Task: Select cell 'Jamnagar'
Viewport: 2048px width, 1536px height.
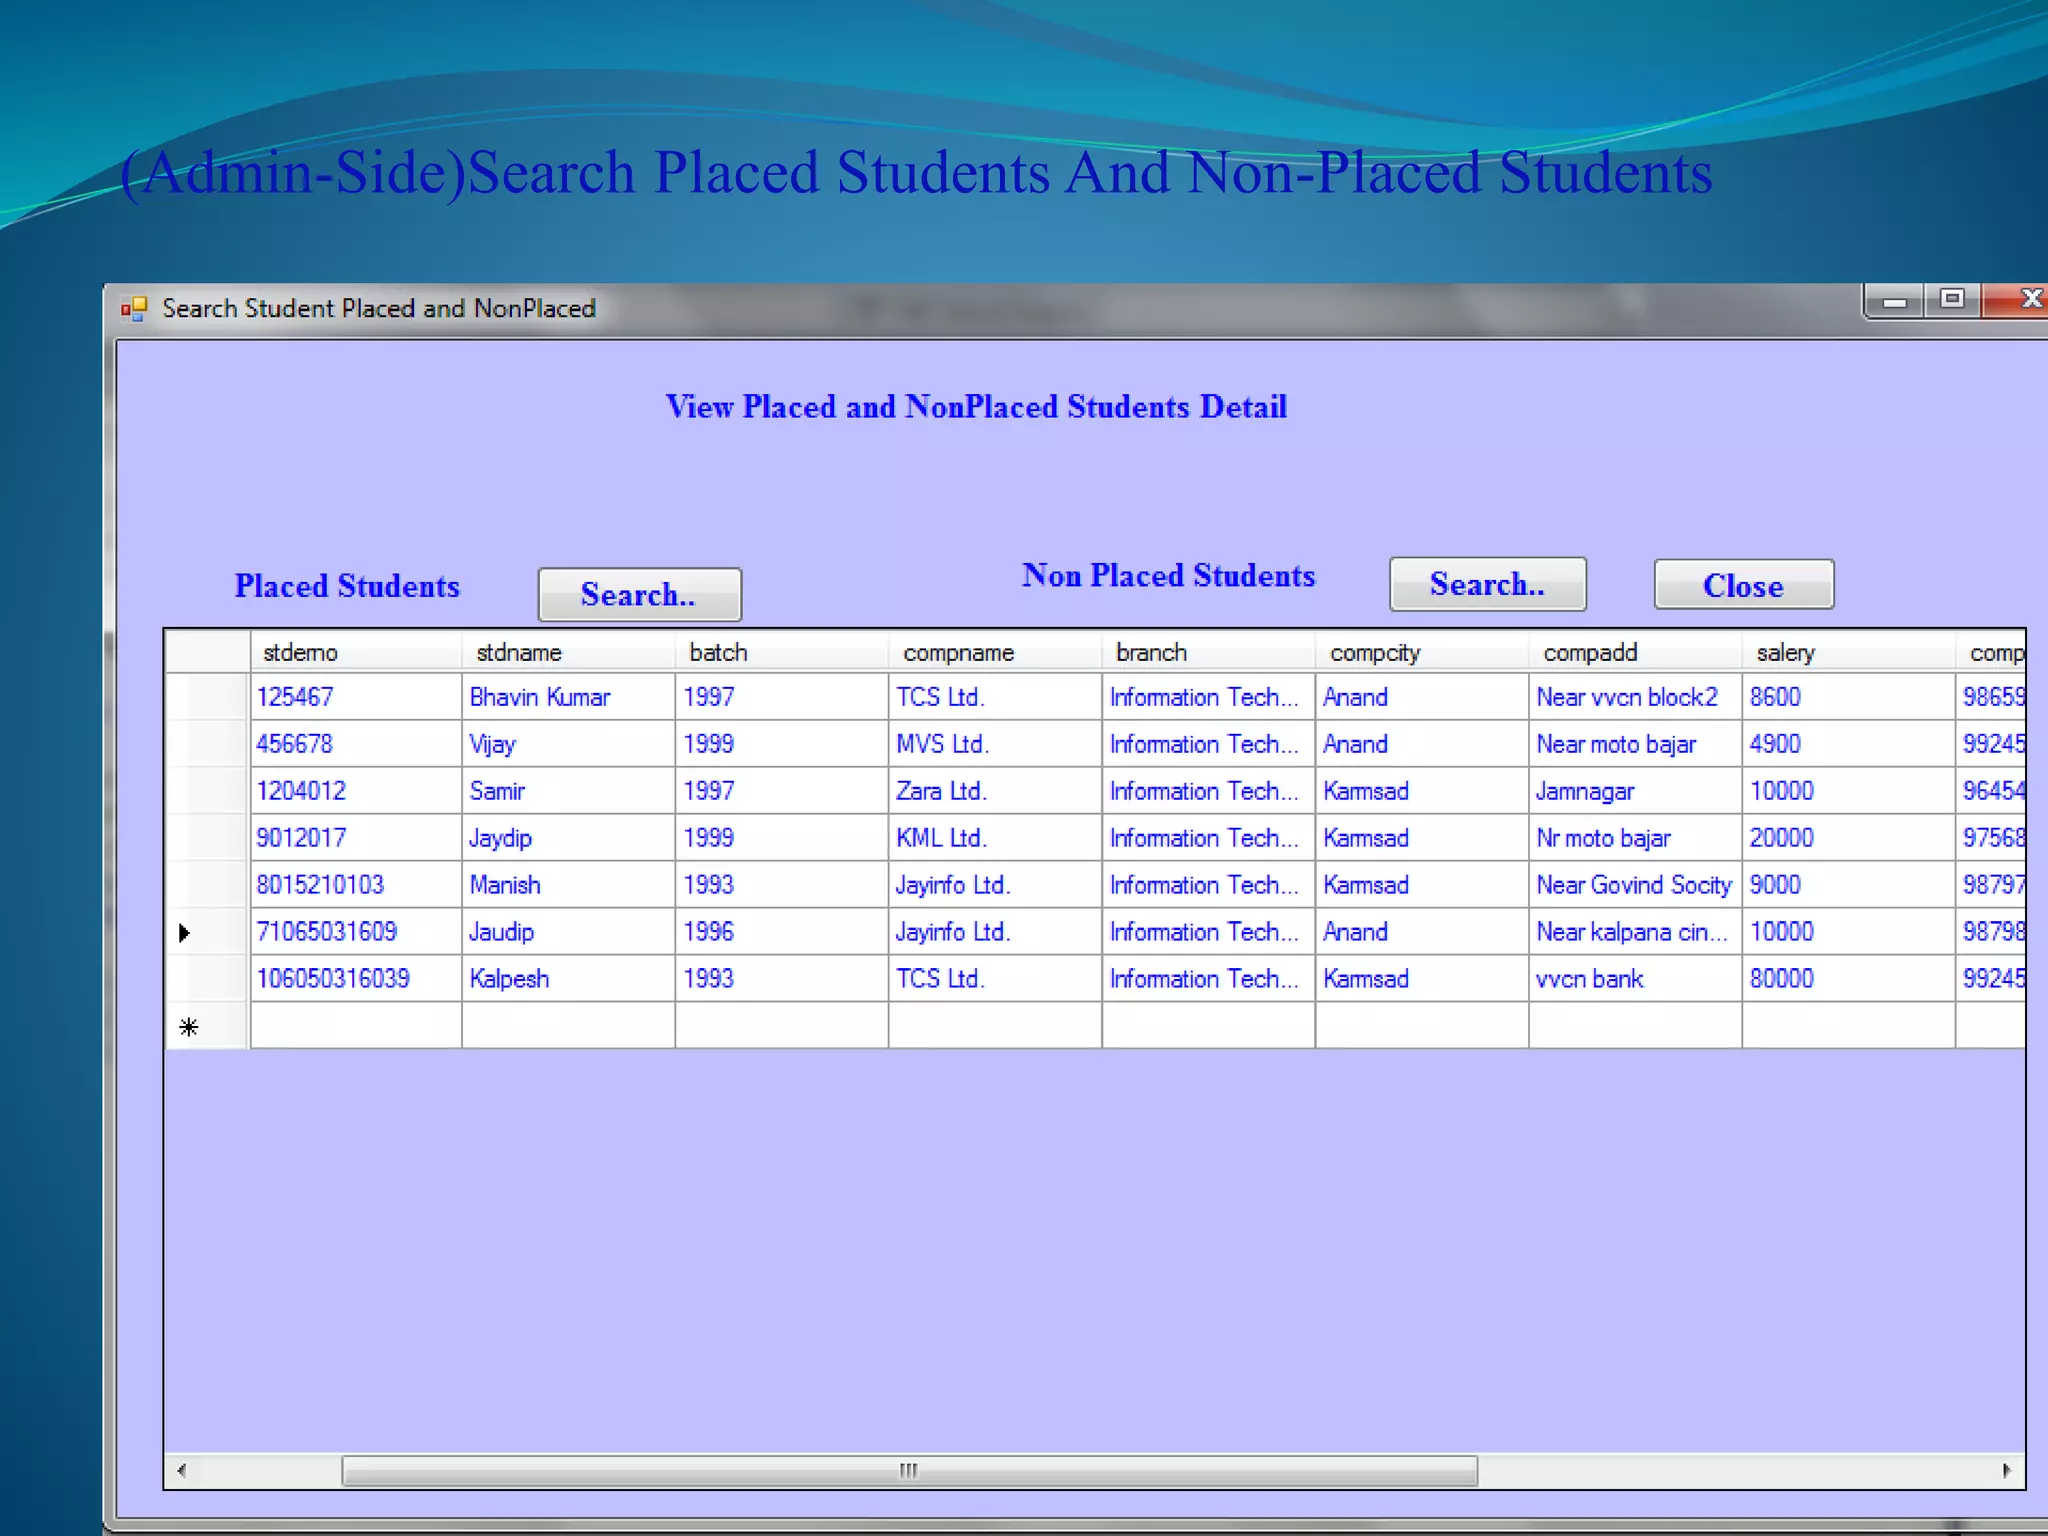Action: click(1636, 791)
